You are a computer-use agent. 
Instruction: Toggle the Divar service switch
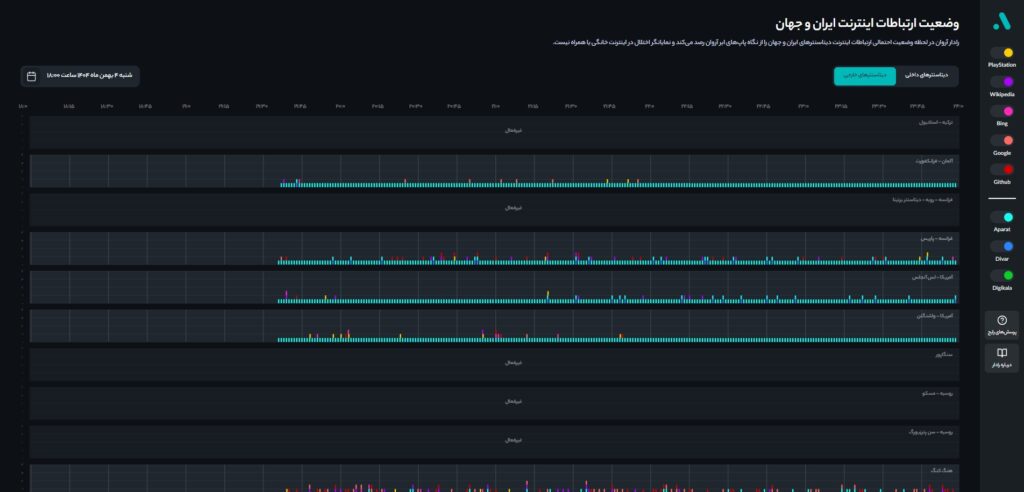coord(1001,245)
